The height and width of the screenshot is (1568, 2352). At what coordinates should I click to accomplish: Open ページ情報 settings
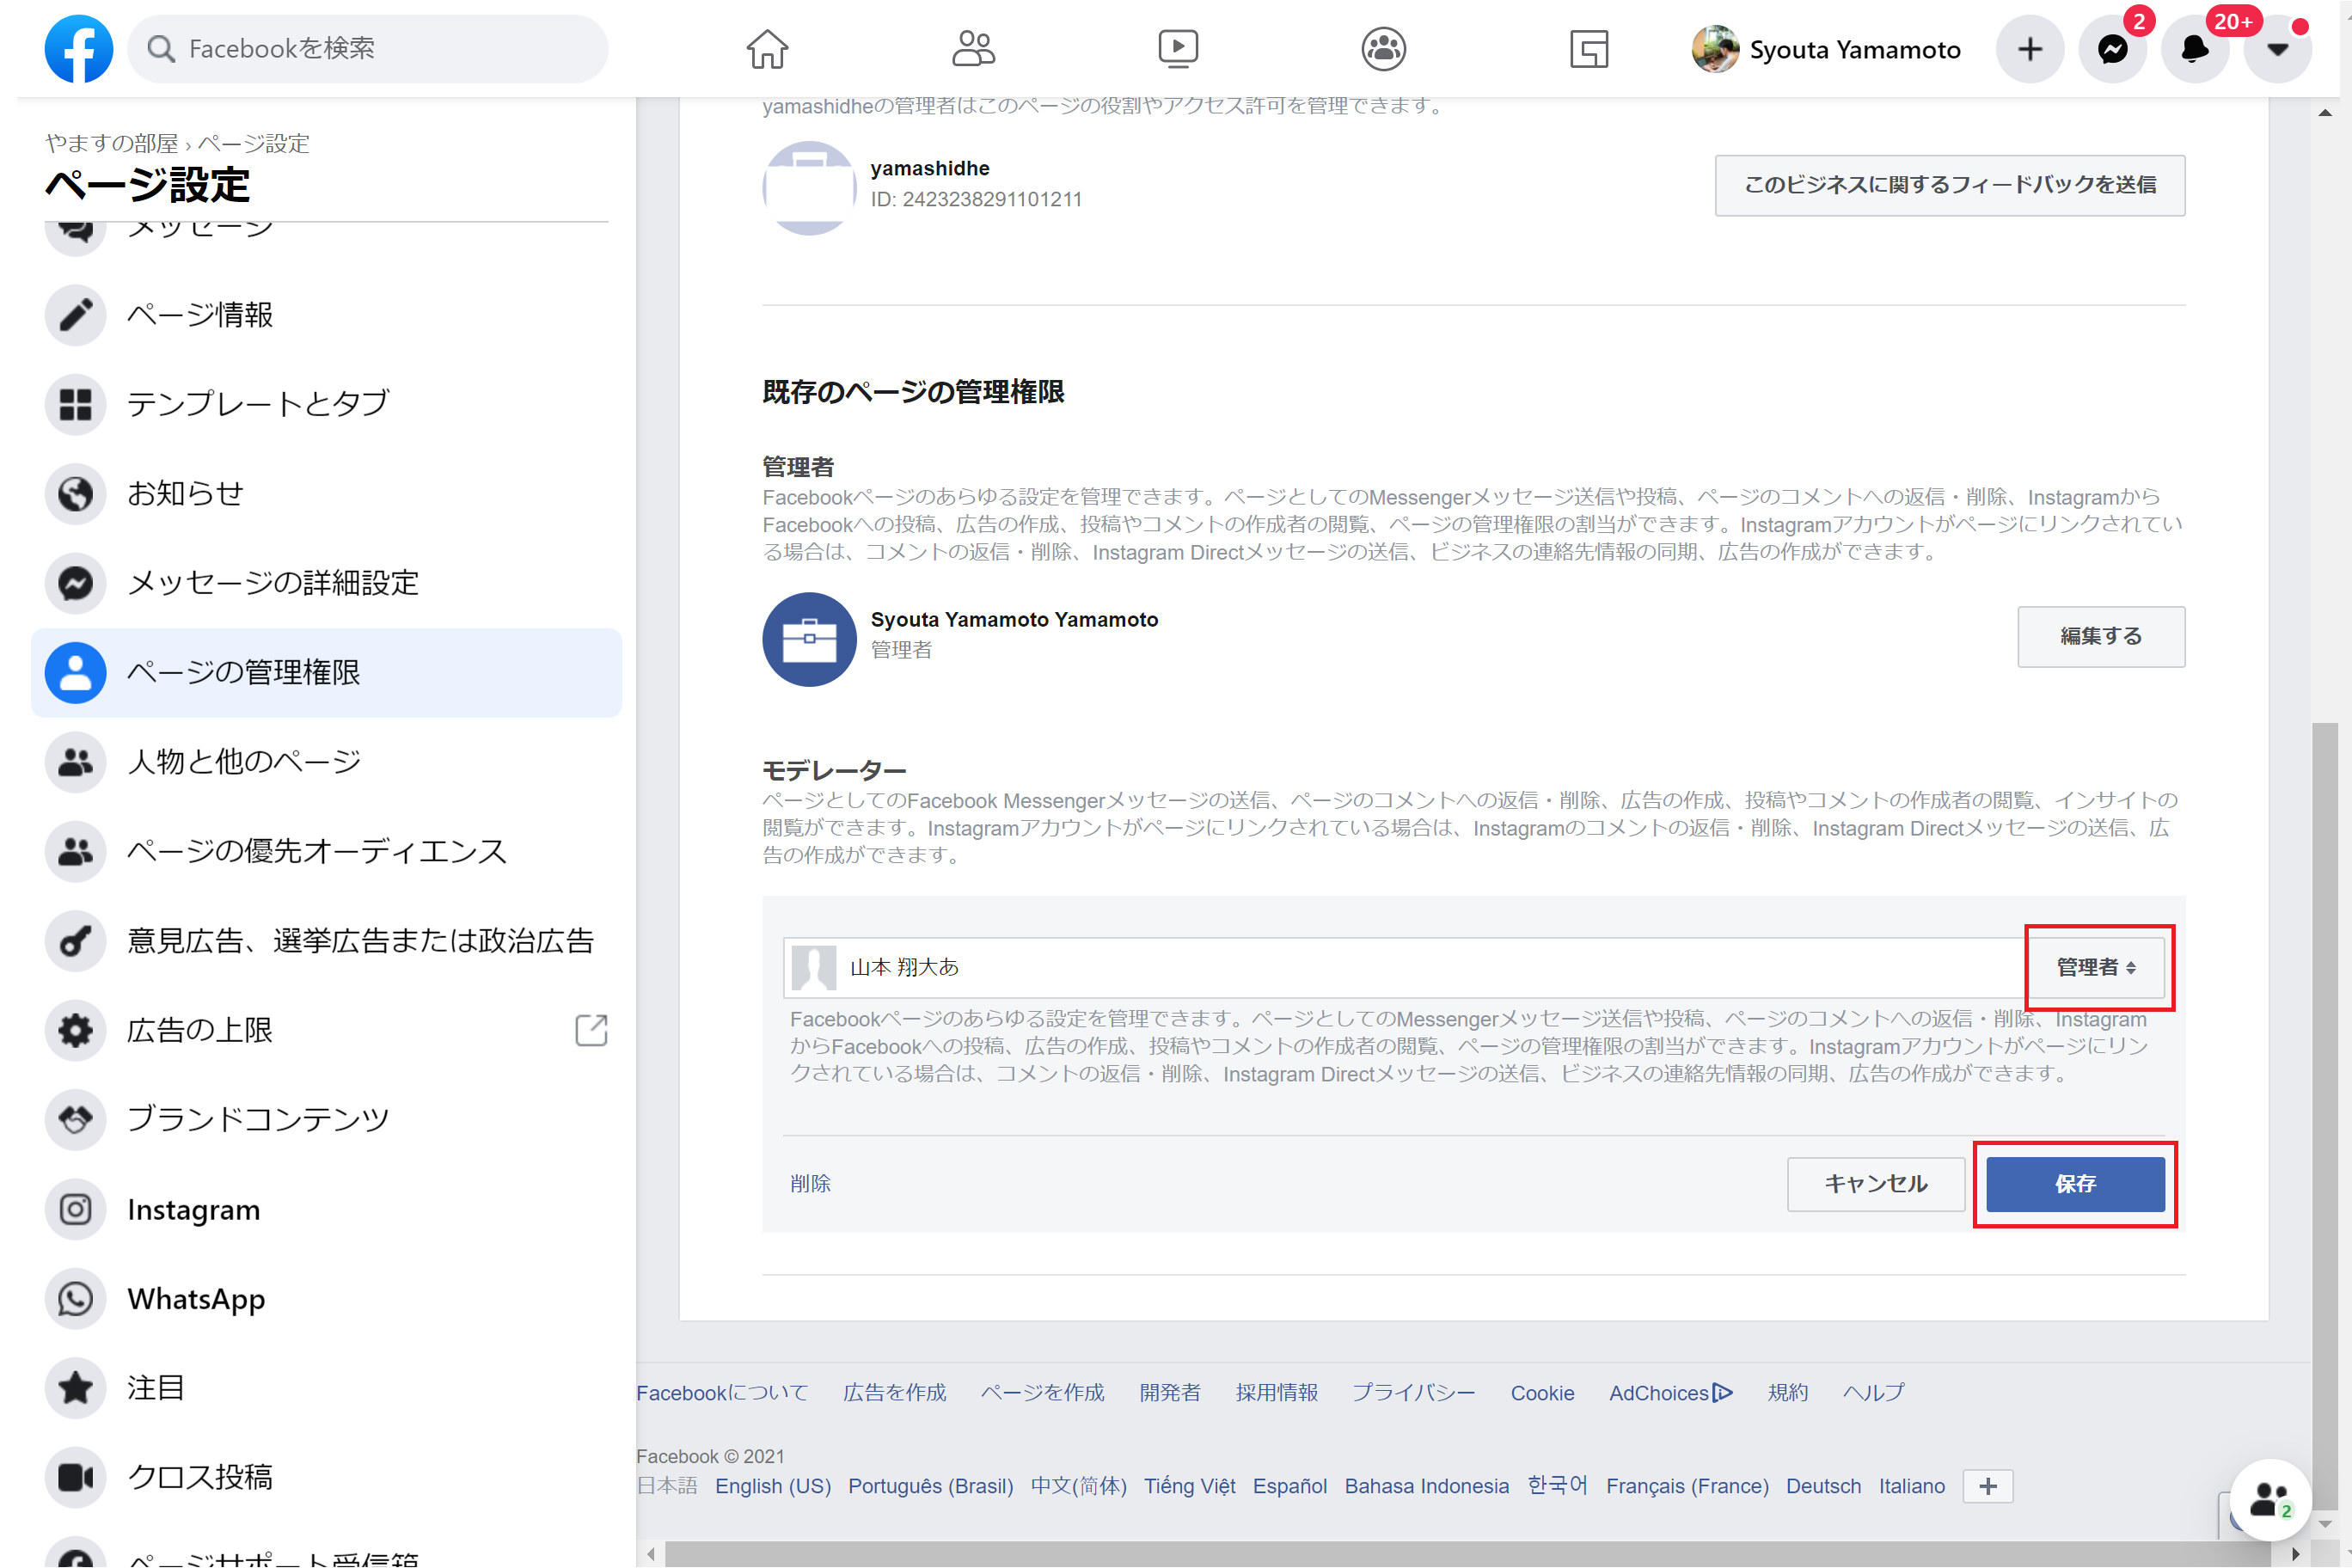click(327, 315)
